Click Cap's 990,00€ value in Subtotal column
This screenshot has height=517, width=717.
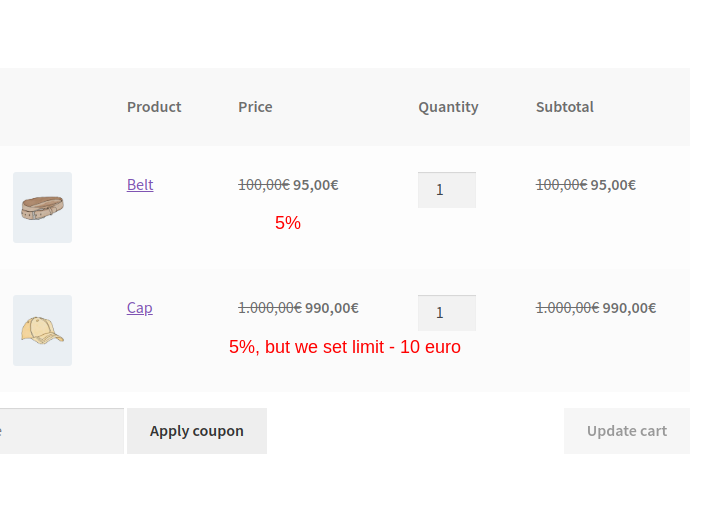point(629,308)
